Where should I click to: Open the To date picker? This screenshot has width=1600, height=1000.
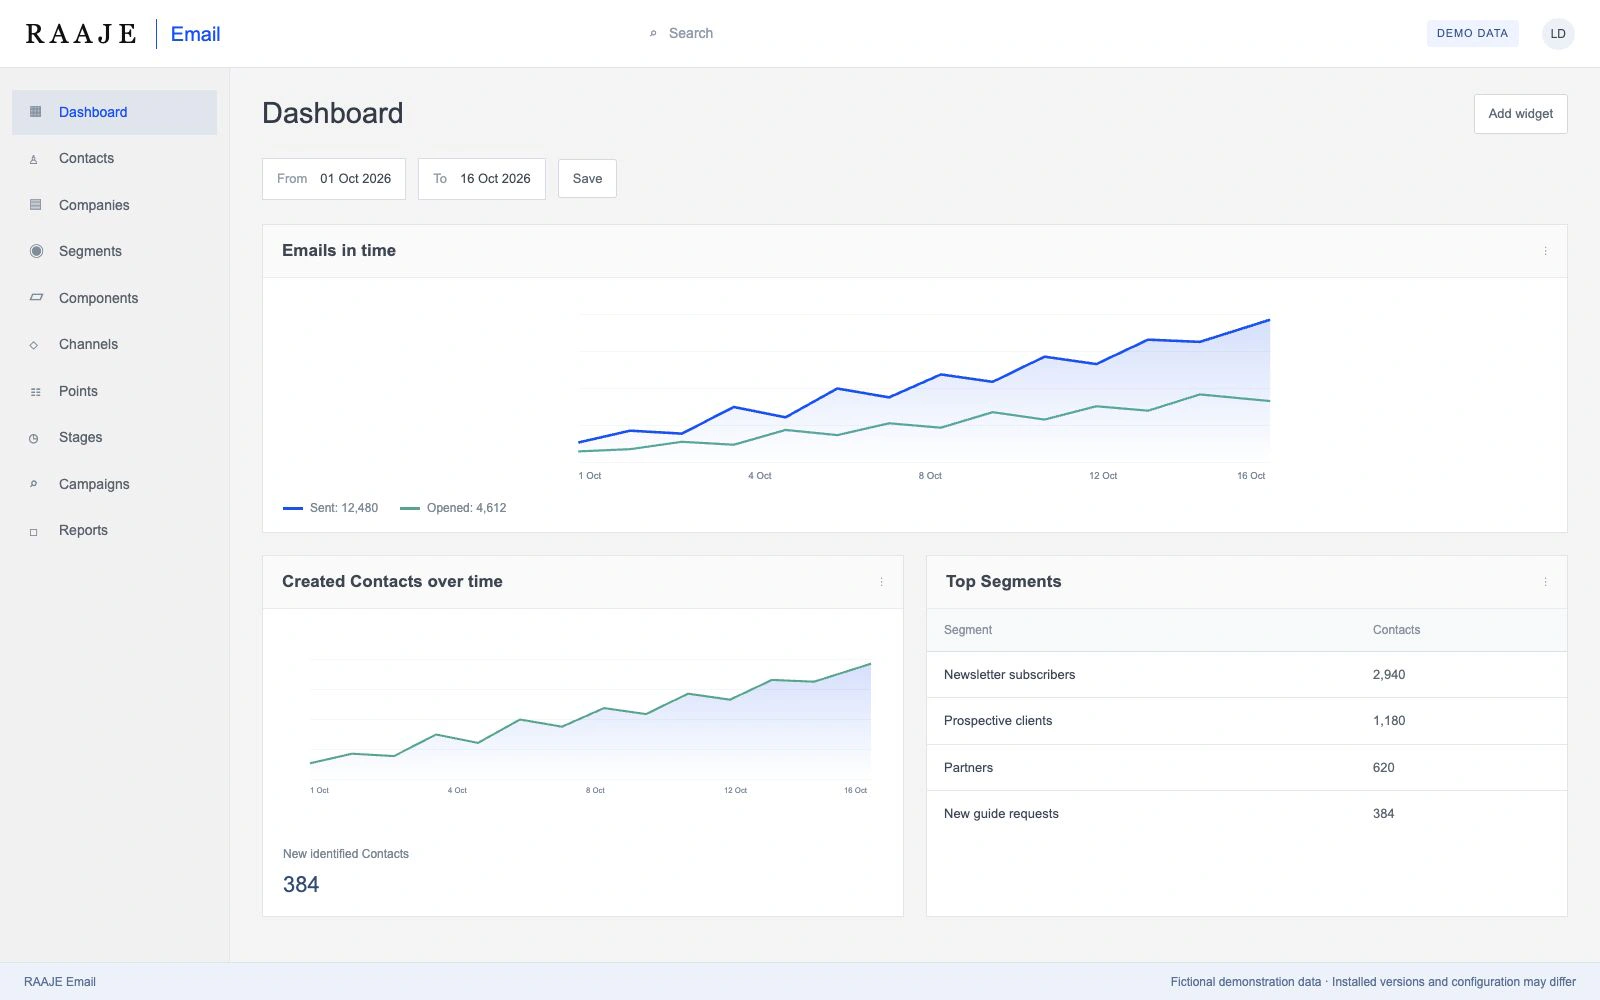click(x=482, y=179)
